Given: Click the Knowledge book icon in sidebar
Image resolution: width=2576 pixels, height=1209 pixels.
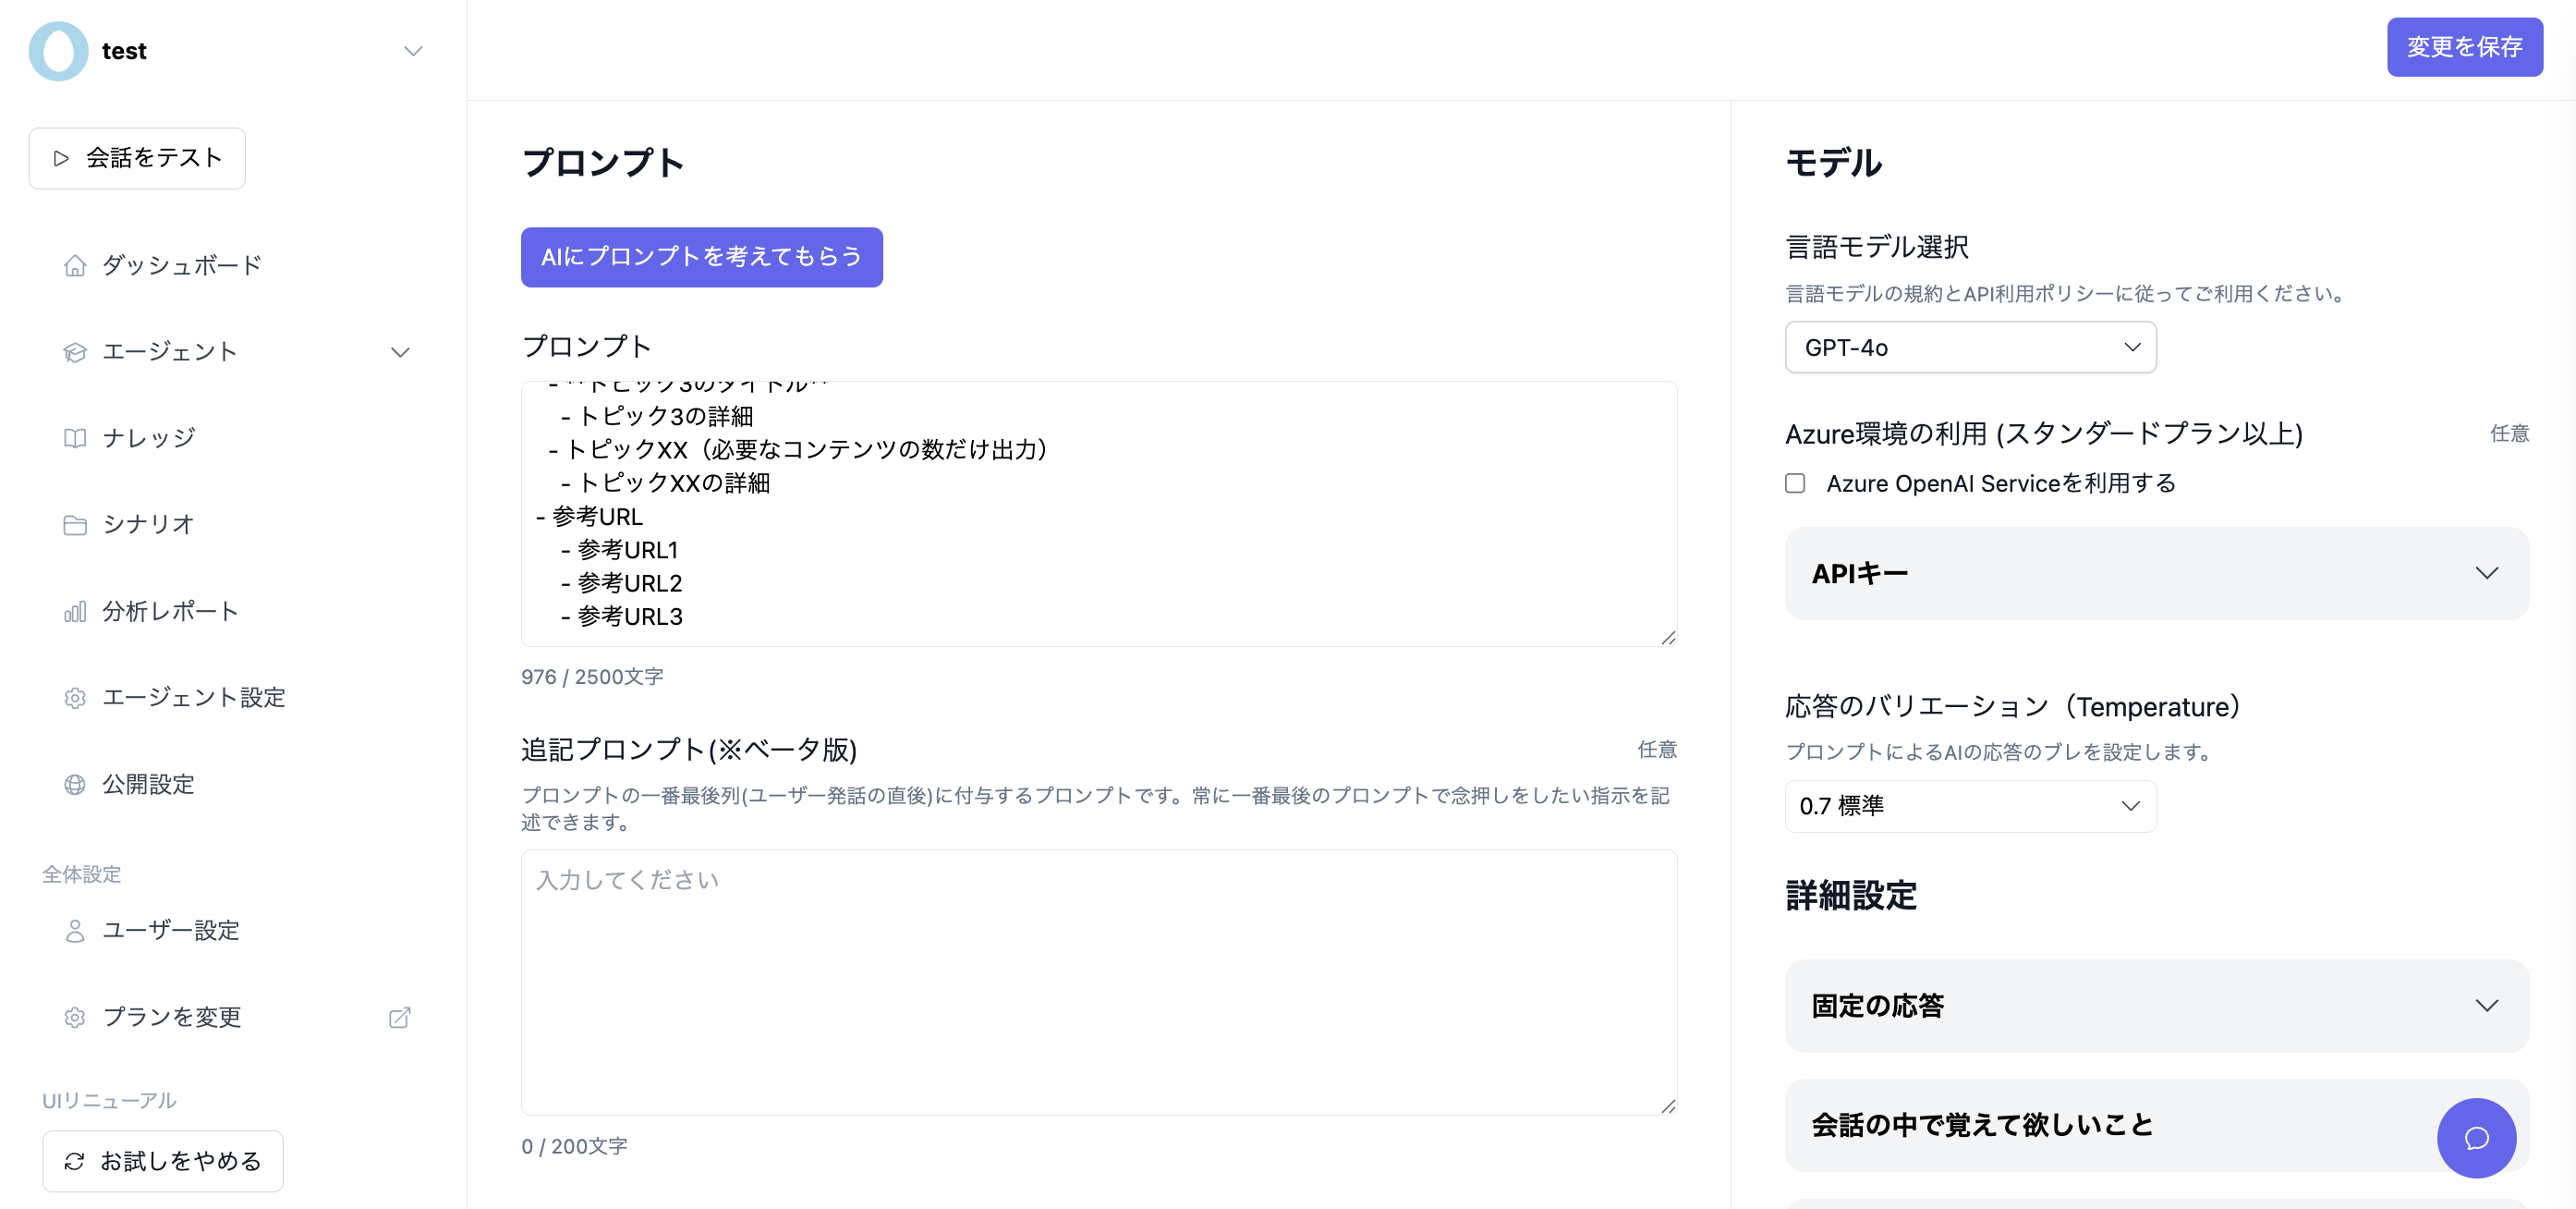Looking at the screenshot, I should click(75, 438).
